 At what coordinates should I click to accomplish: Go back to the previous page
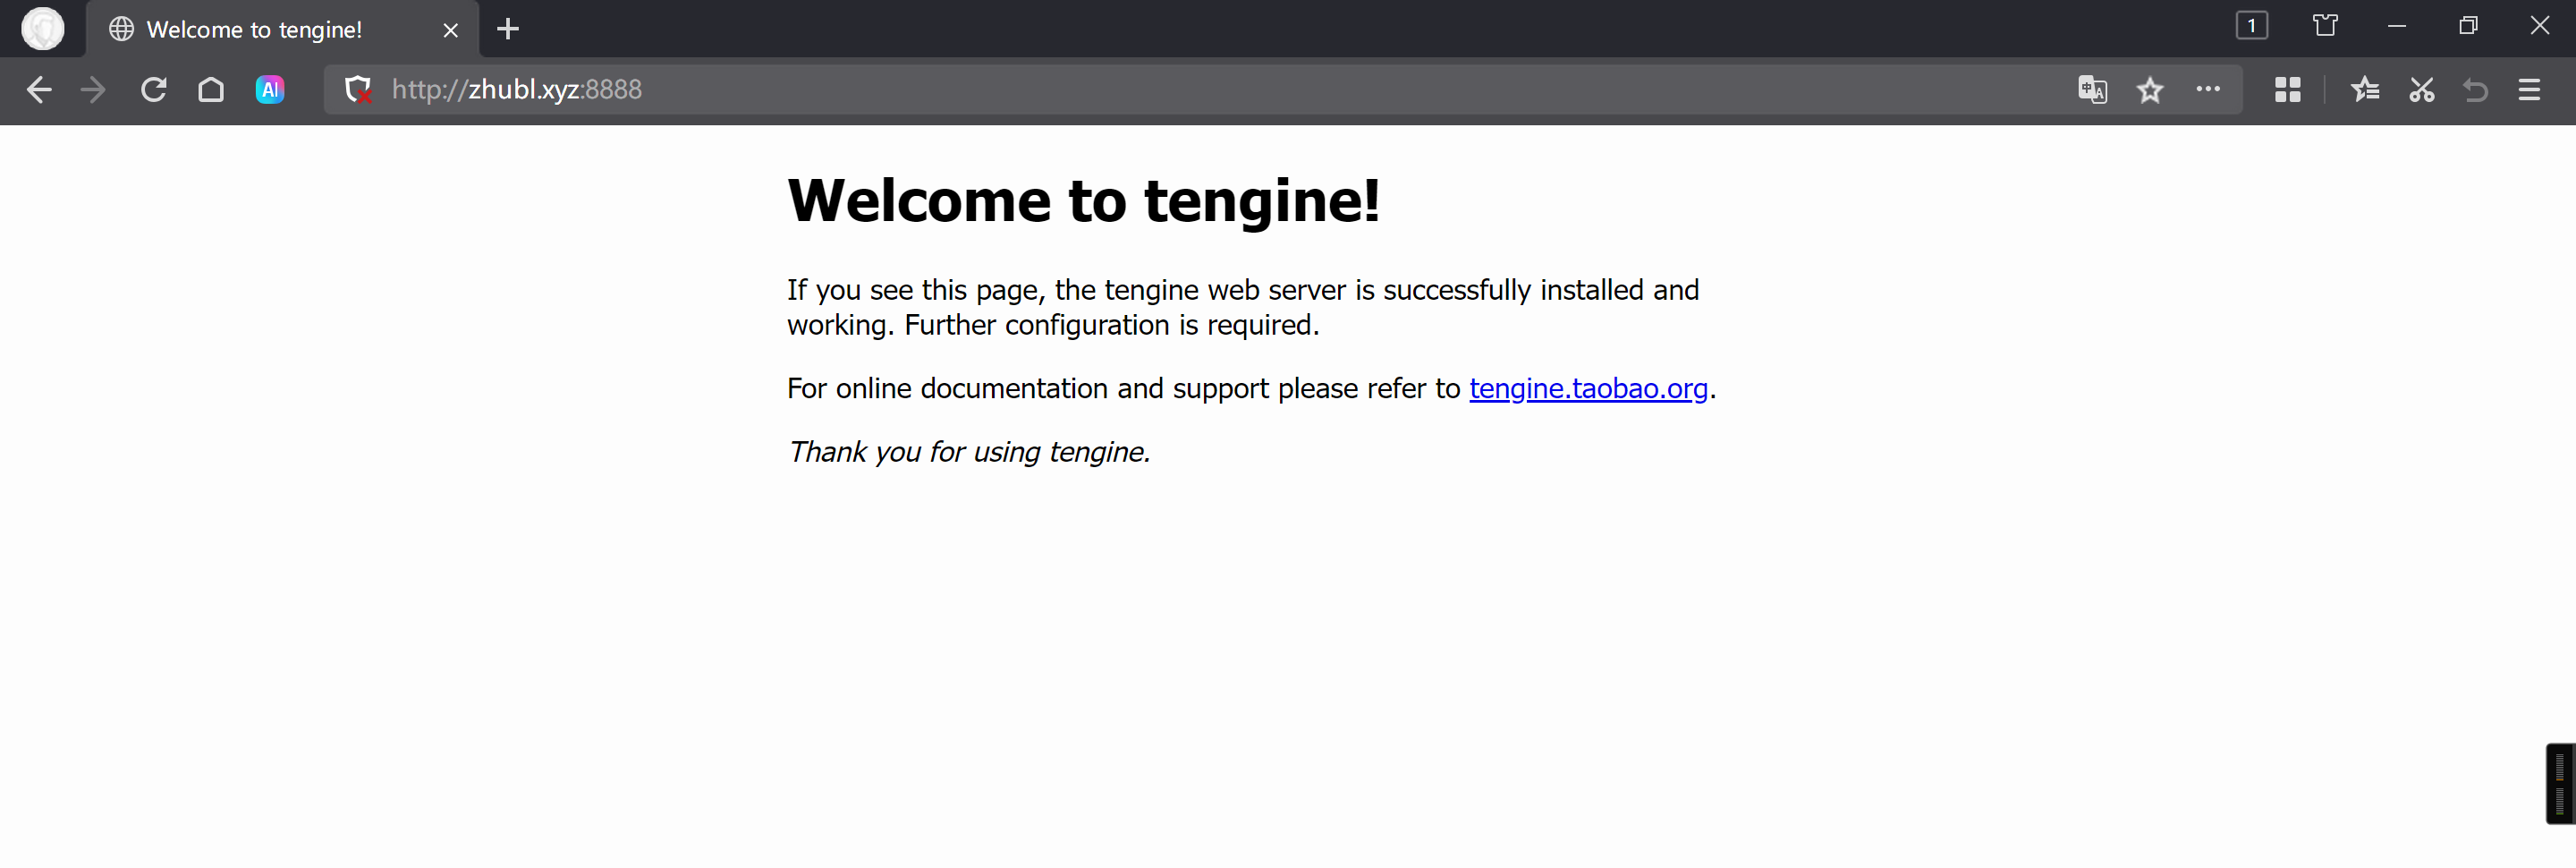click(38, 90)
